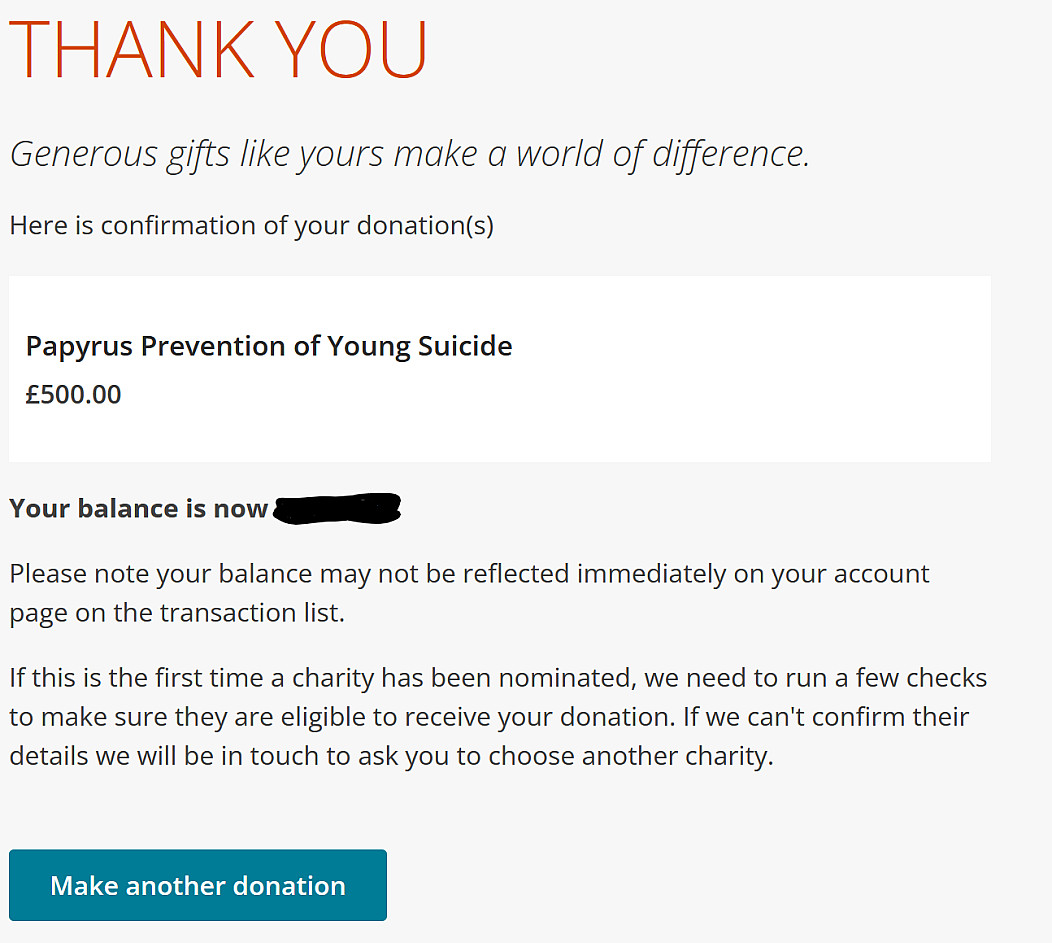Click the Papyrus Prevention of Young Suicide title
Viewport: 1052px width, 943px height.
click(268, 346)
